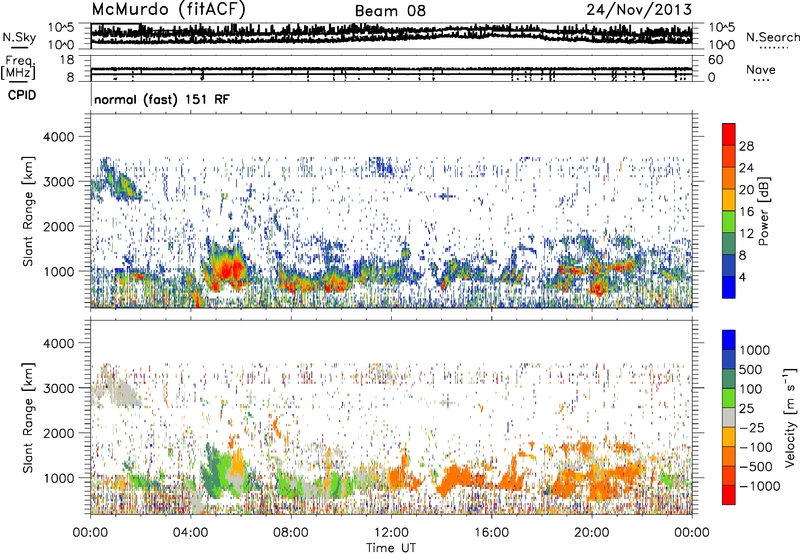
Task: Click the '10^5' label beside N.Search
Action: [x=722, y=28]
